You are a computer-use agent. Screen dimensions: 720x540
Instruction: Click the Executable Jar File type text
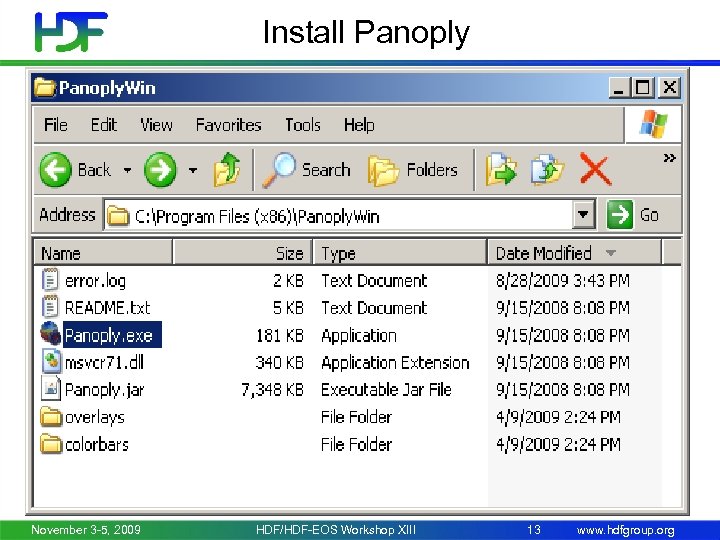click(386, 390)
